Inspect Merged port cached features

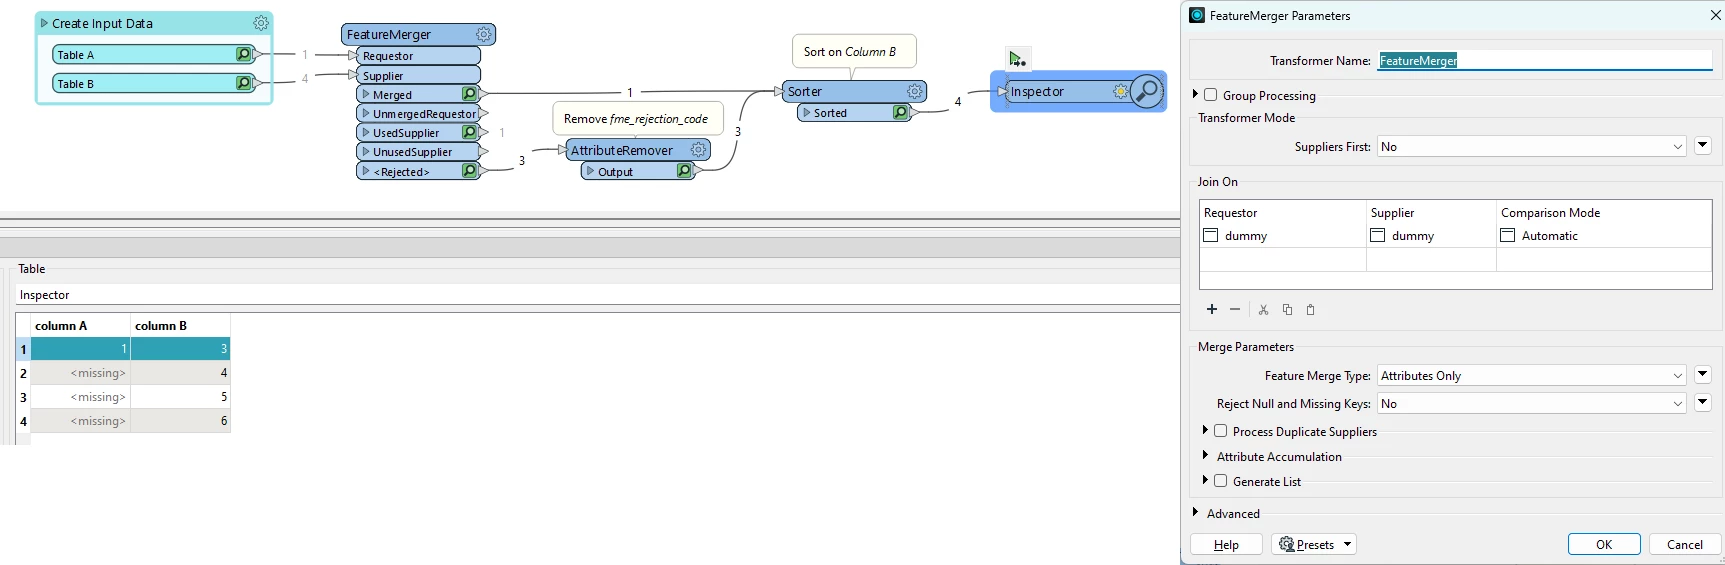469,94
